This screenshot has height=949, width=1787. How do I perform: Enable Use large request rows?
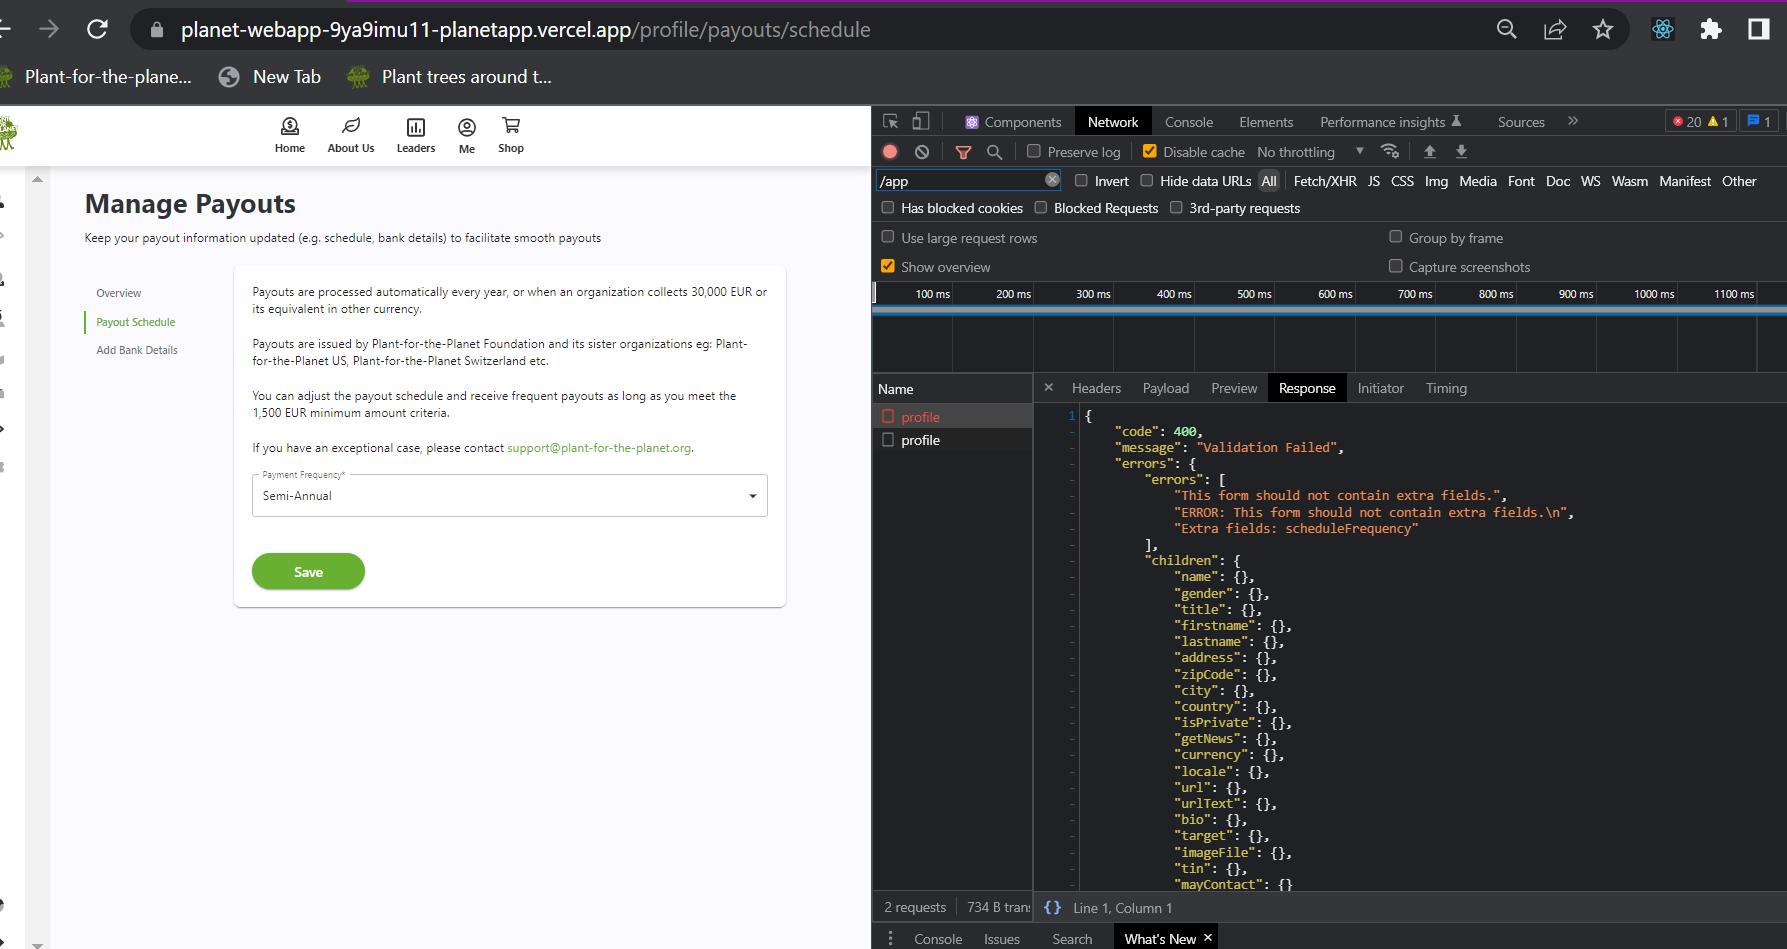(x=887, y=237)
